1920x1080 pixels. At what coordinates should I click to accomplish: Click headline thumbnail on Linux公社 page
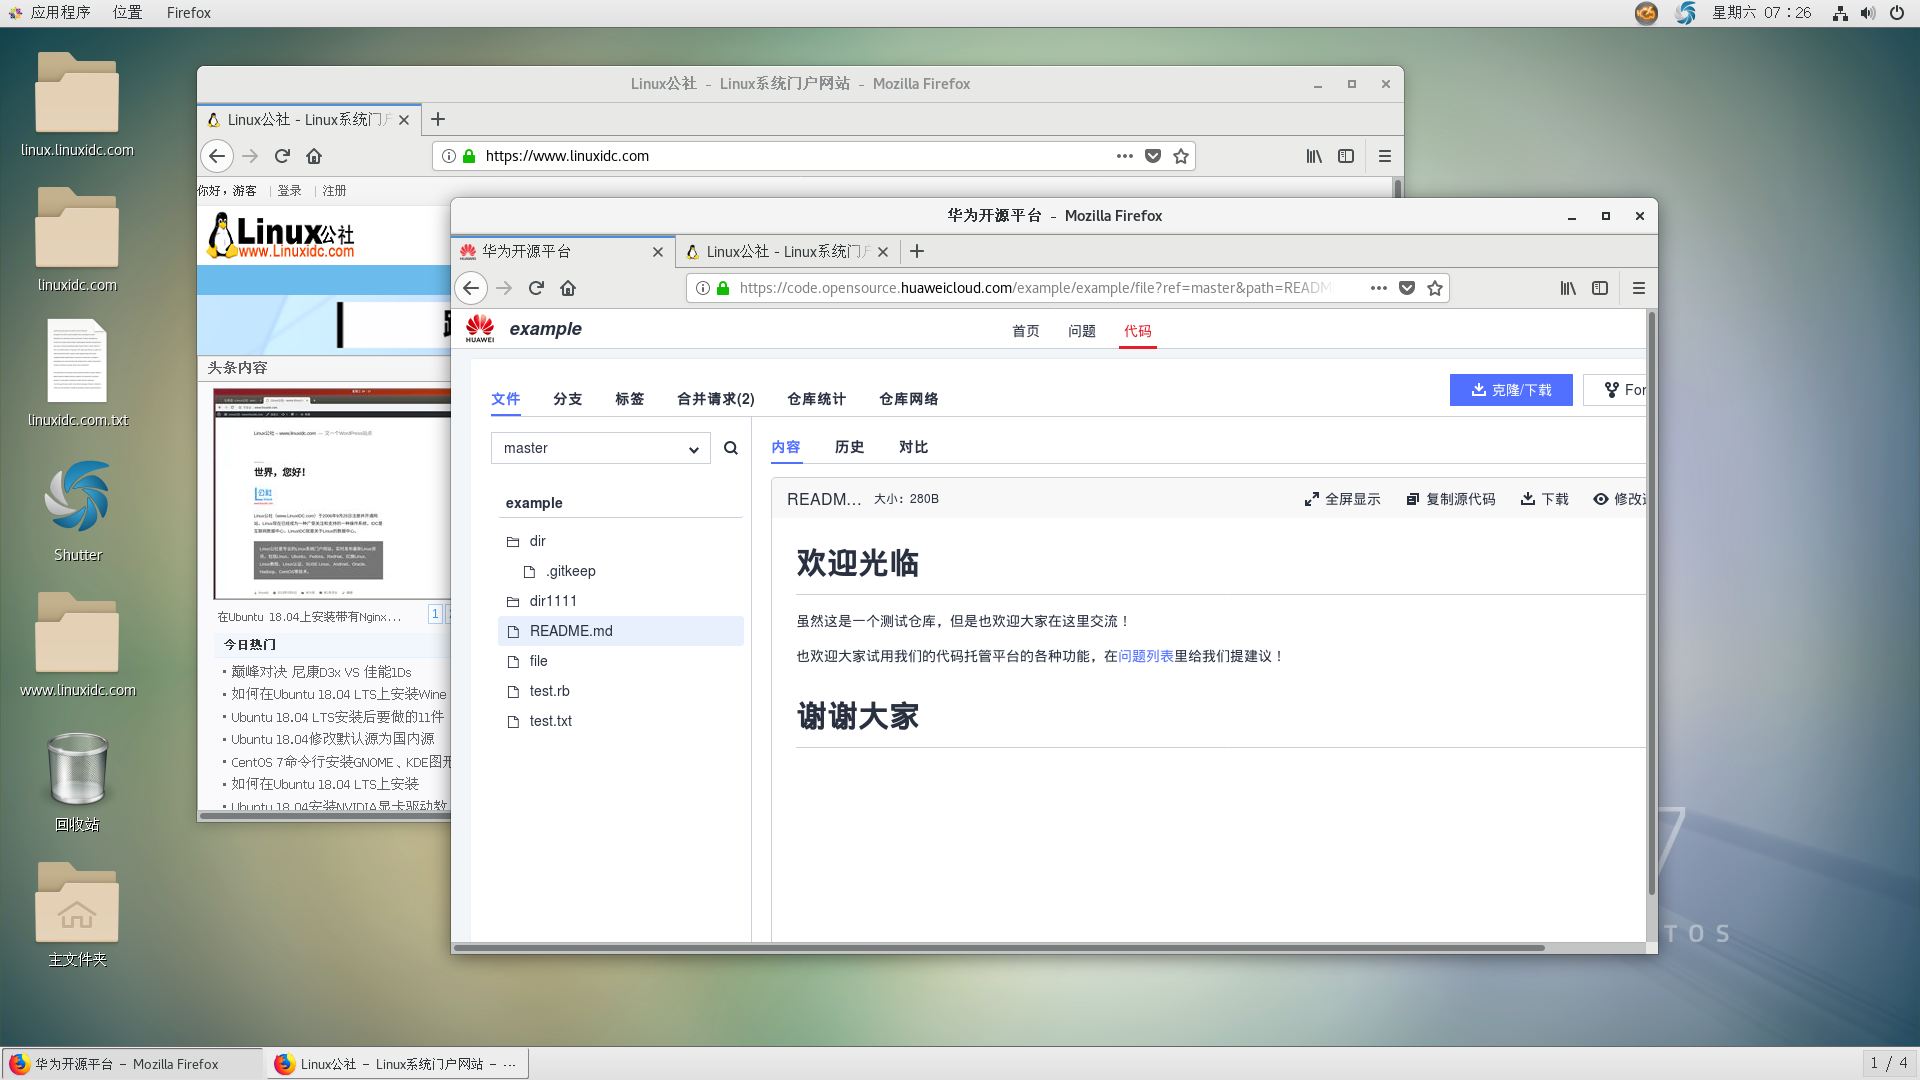click(x=332, y=495)
